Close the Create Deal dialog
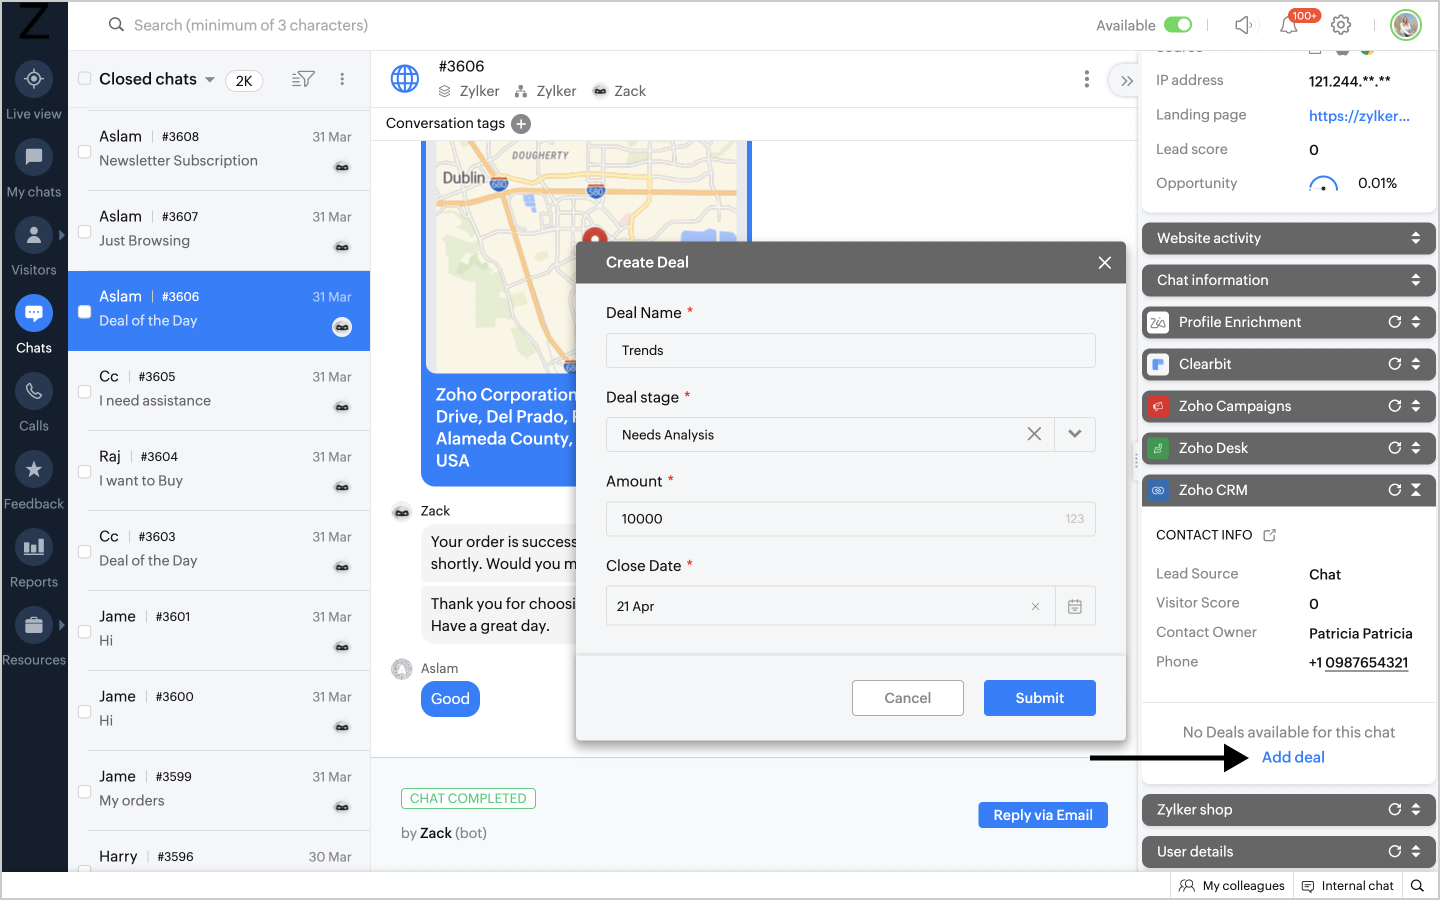The width and height of the screenshot is (1440, 900). tap(1105, 262)
